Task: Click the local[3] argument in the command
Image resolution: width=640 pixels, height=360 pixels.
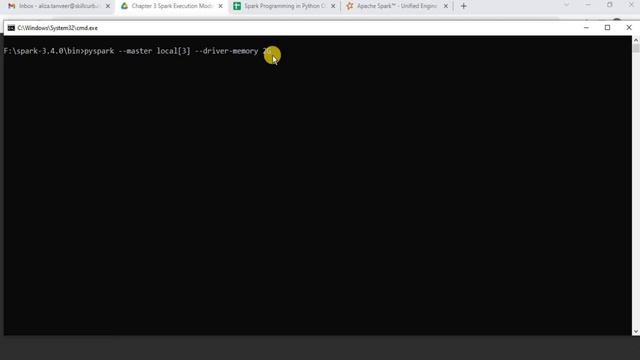Action: [x=173, y=51]
